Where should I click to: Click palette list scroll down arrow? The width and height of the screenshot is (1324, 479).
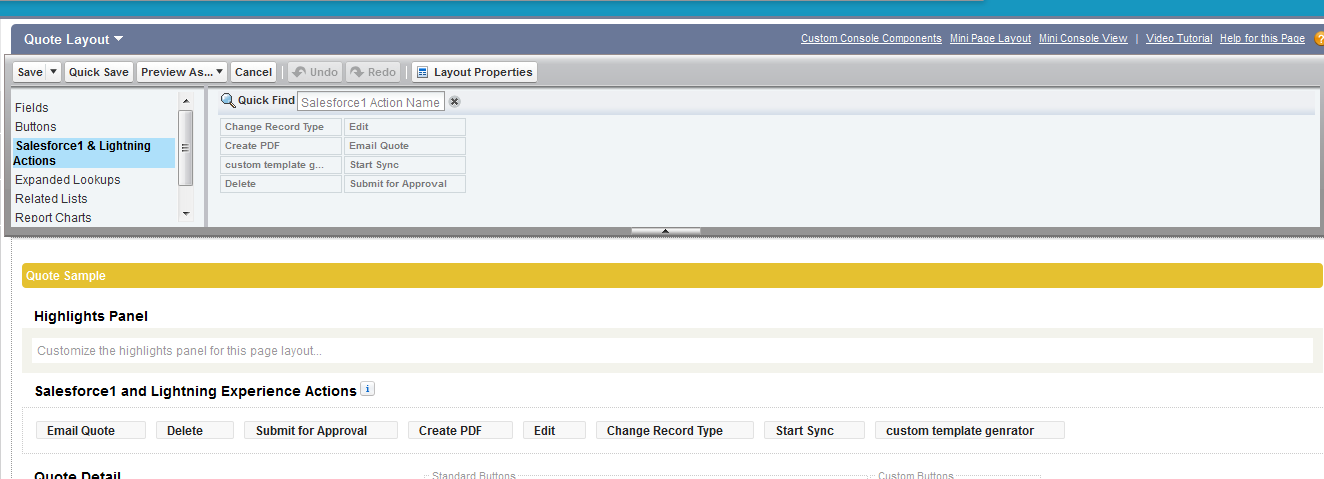tap(185, 213)
